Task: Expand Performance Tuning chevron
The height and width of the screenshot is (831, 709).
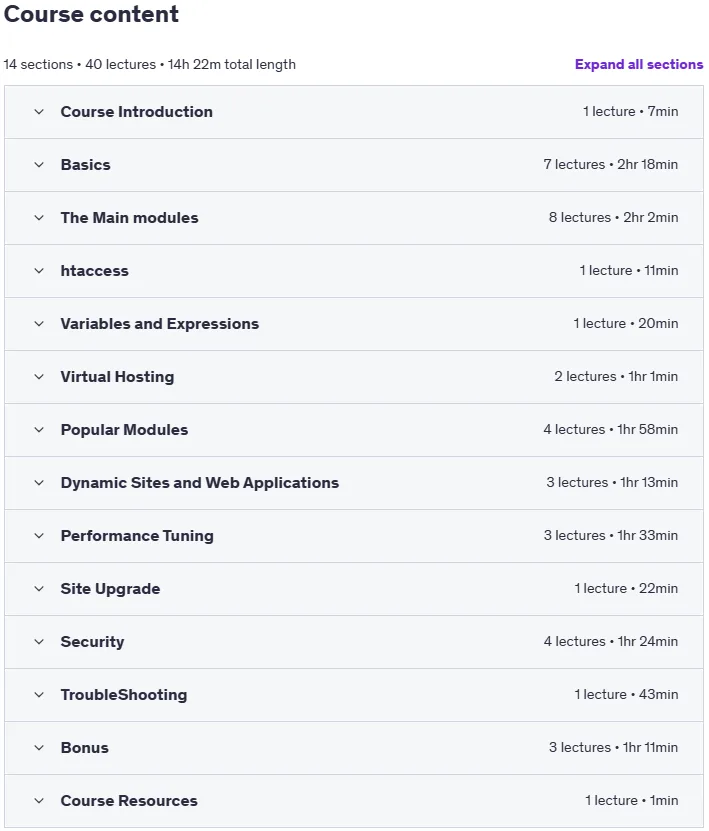Action: coord(39,536)
